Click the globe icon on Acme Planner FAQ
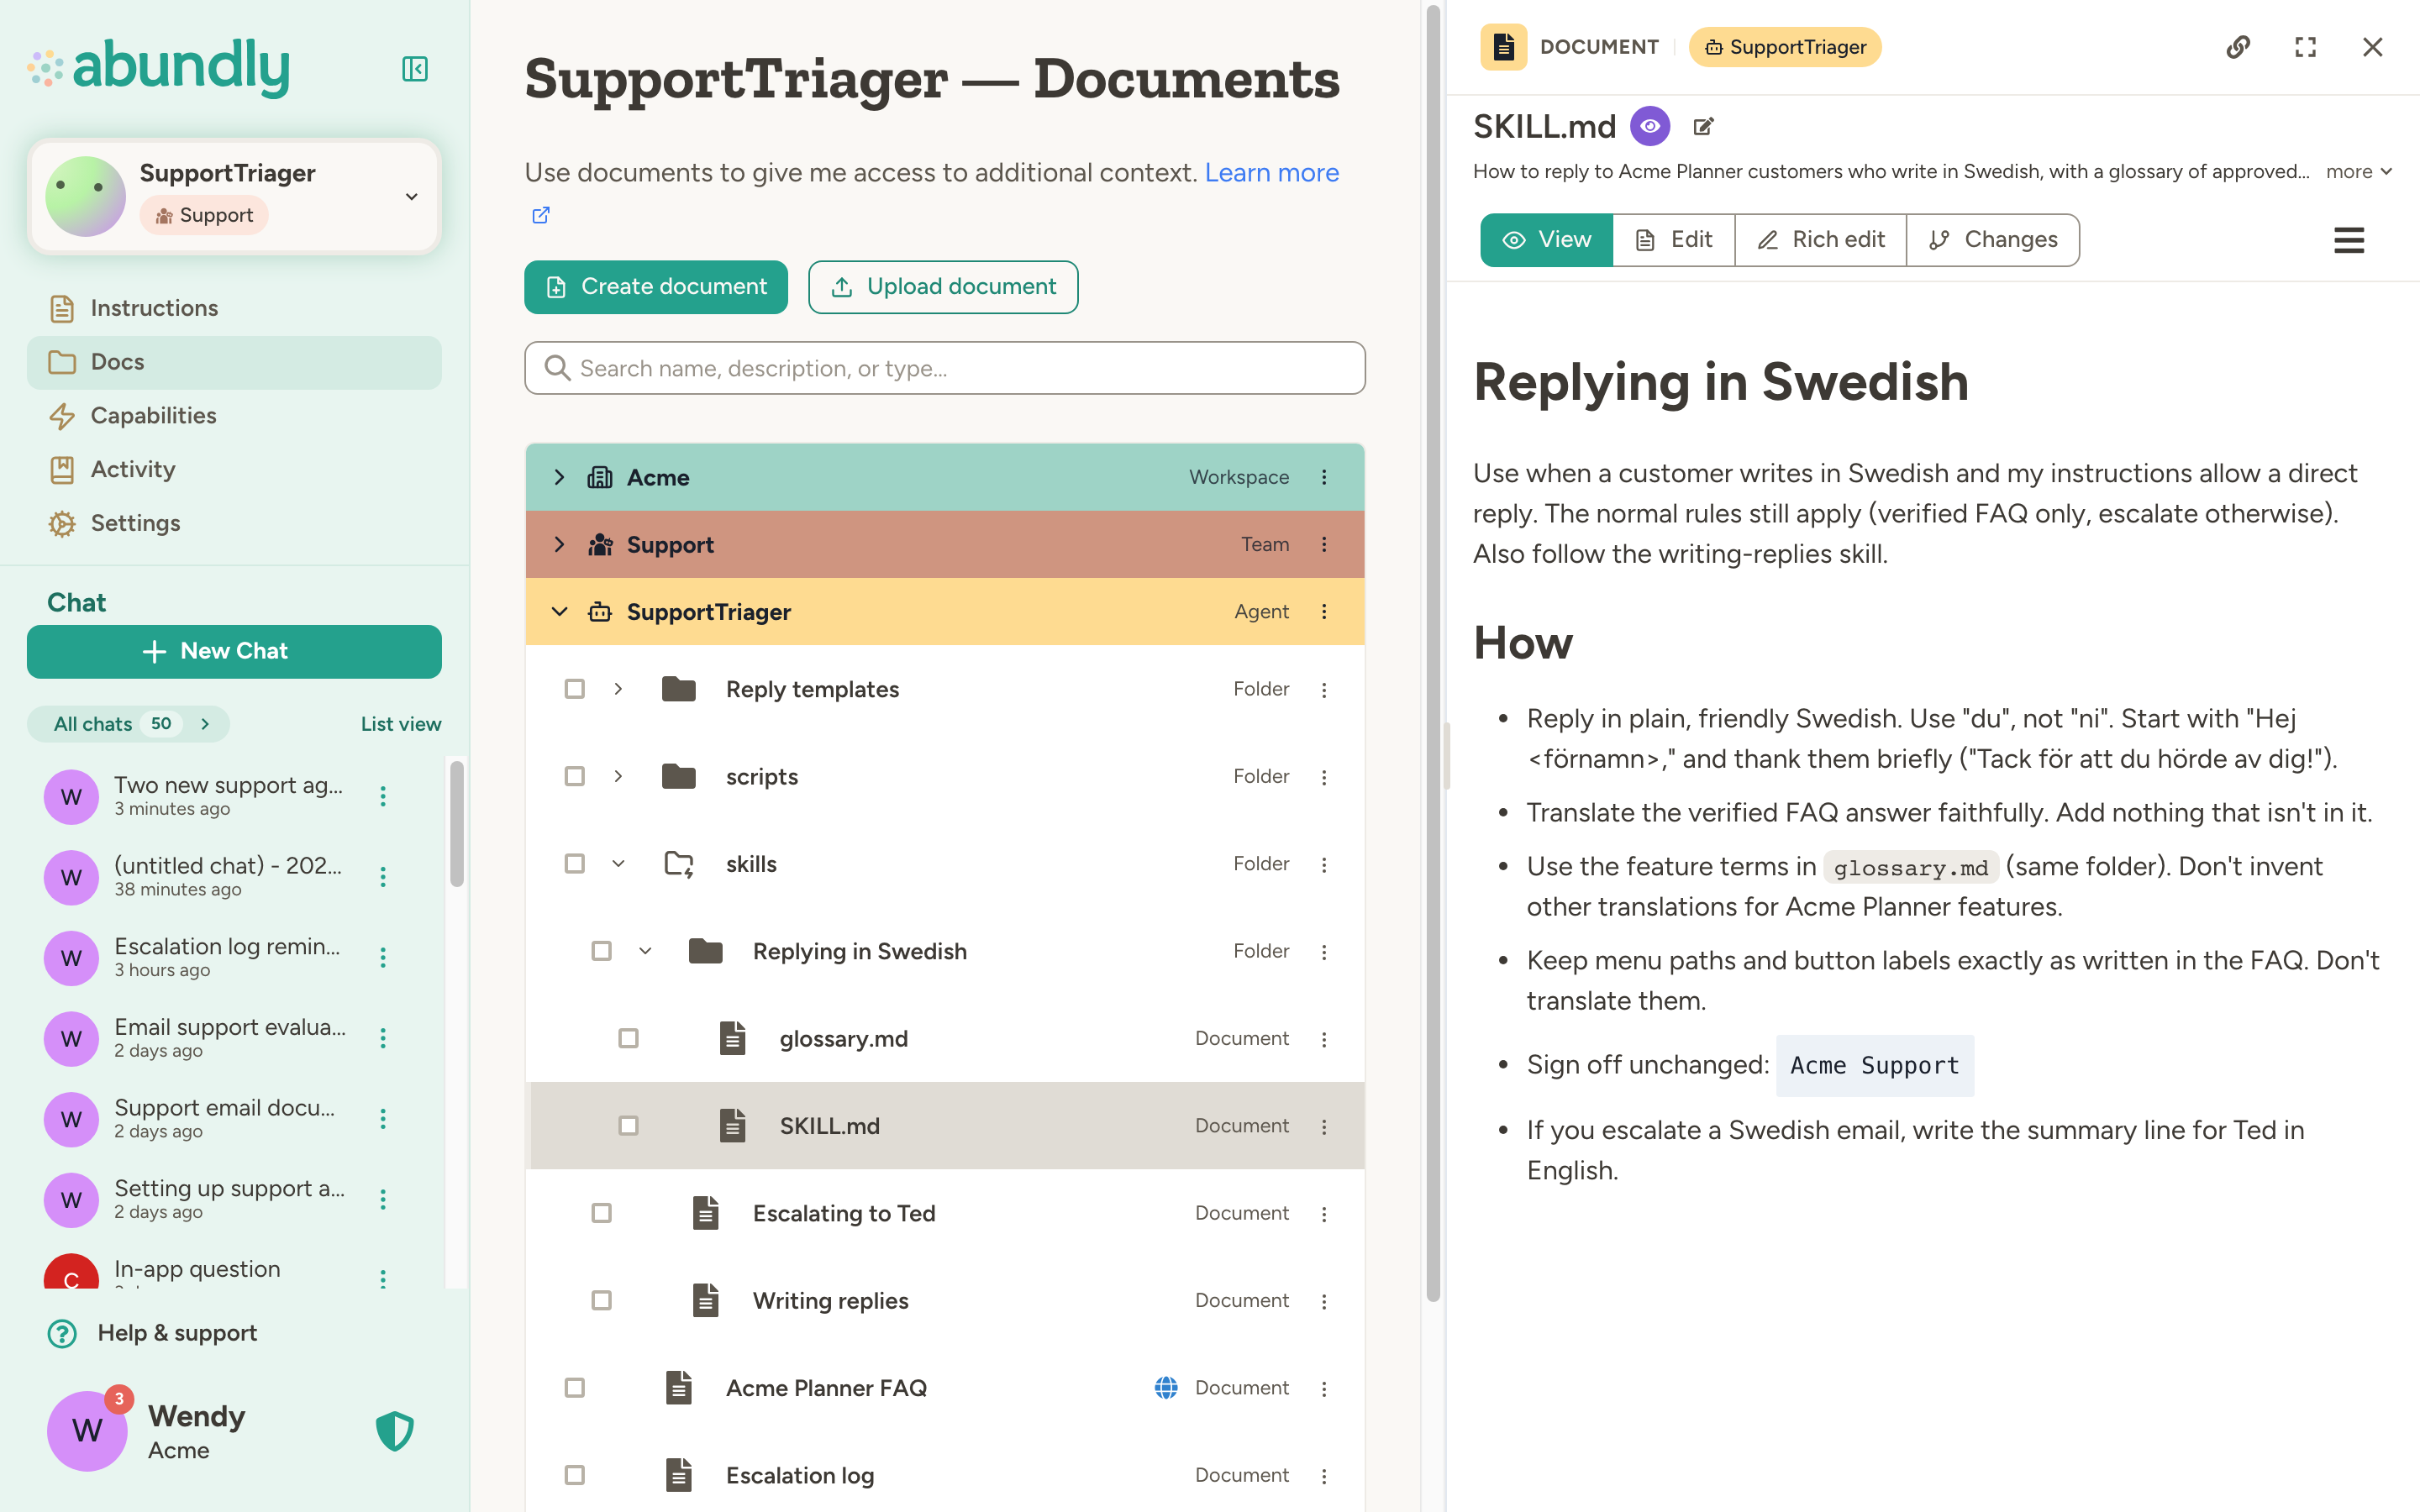2420x1512 pixels. pyautogui.click(x=1166, y=1387)
